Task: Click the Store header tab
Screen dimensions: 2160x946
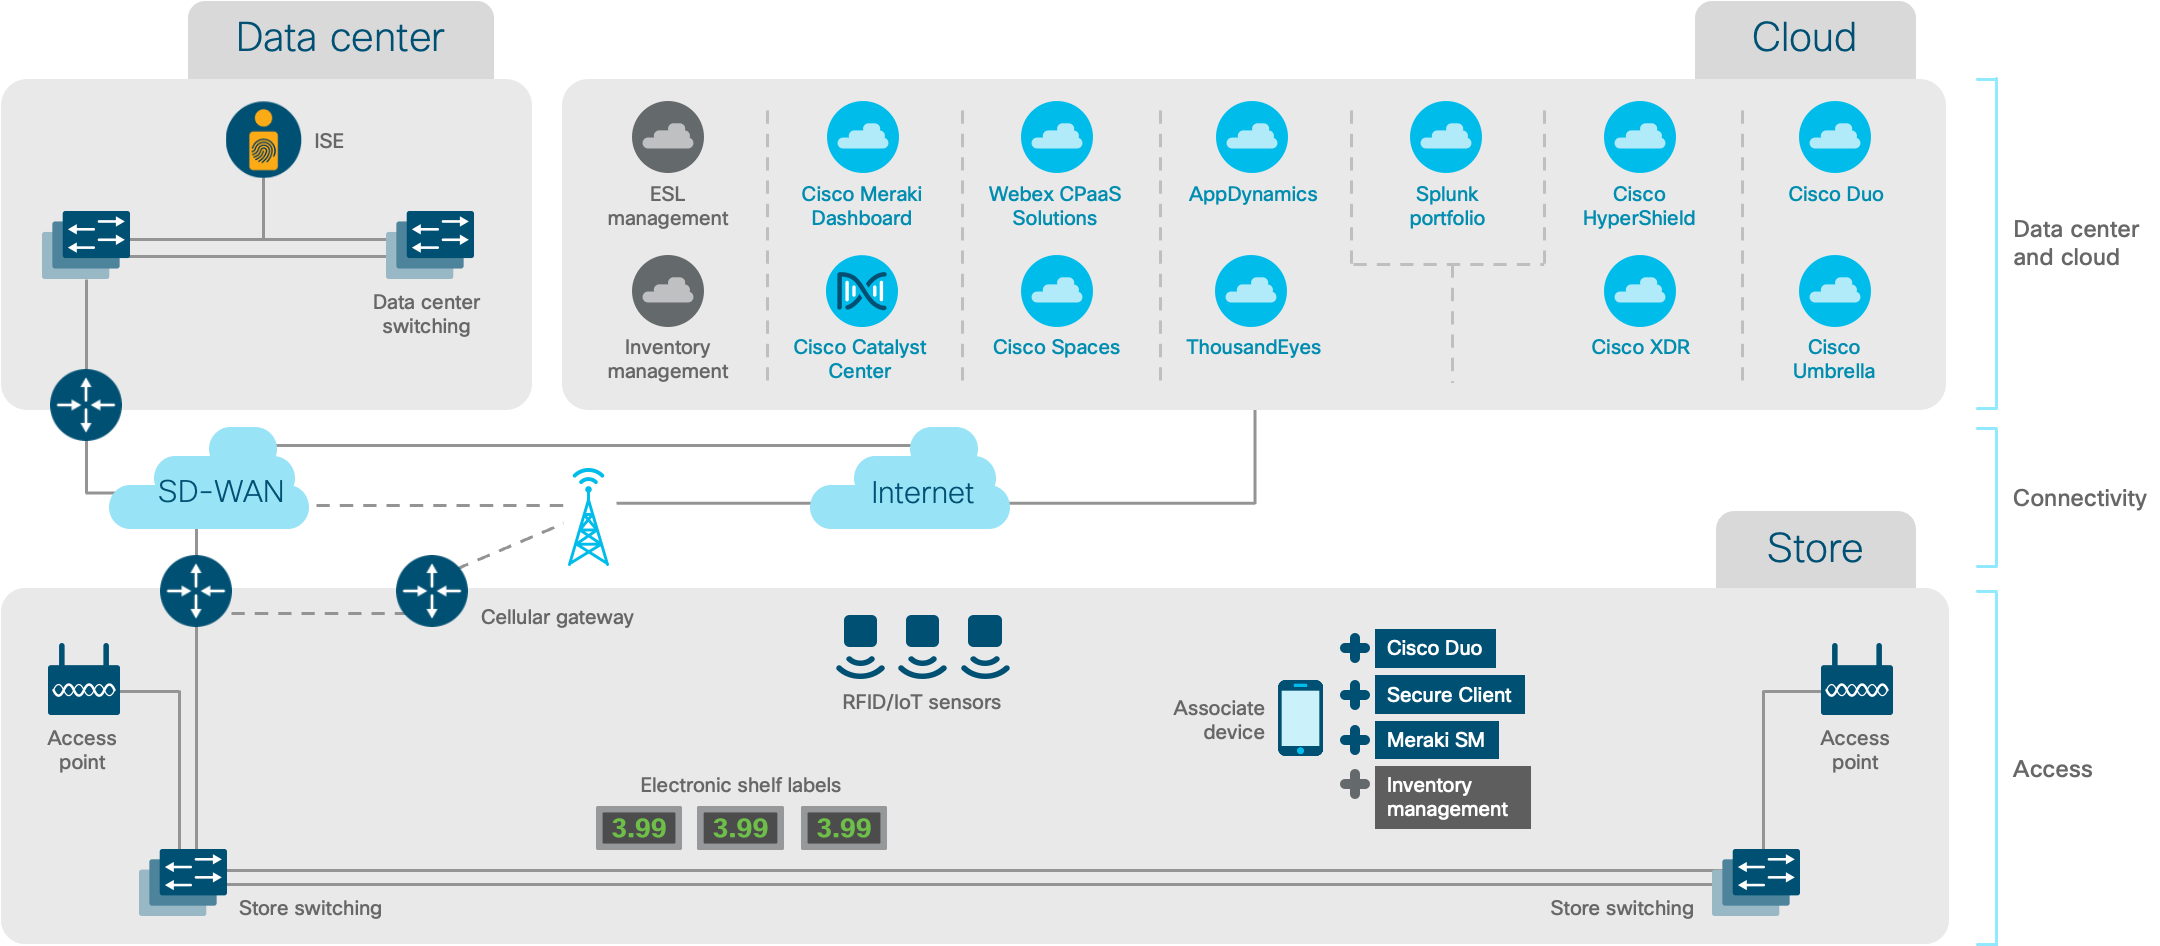Action: 1816,550
